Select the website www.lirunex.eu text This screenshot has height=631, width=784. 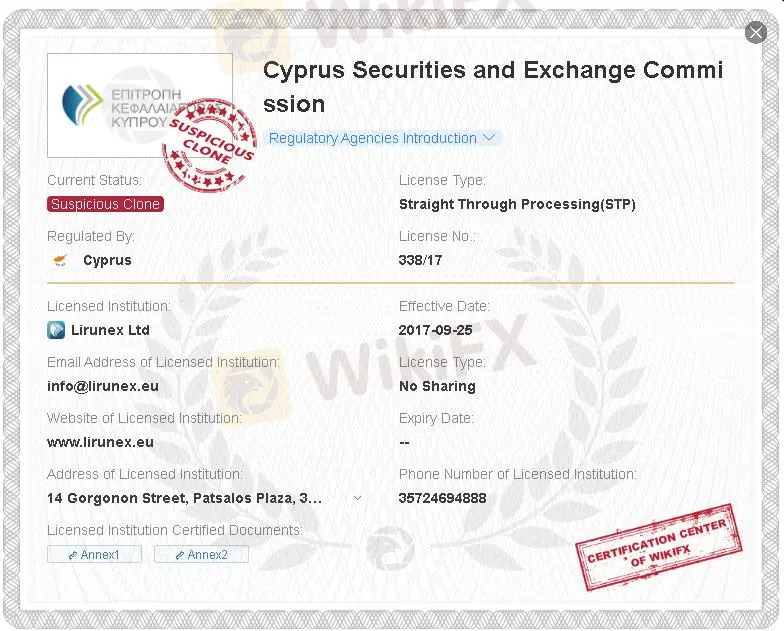100,442
